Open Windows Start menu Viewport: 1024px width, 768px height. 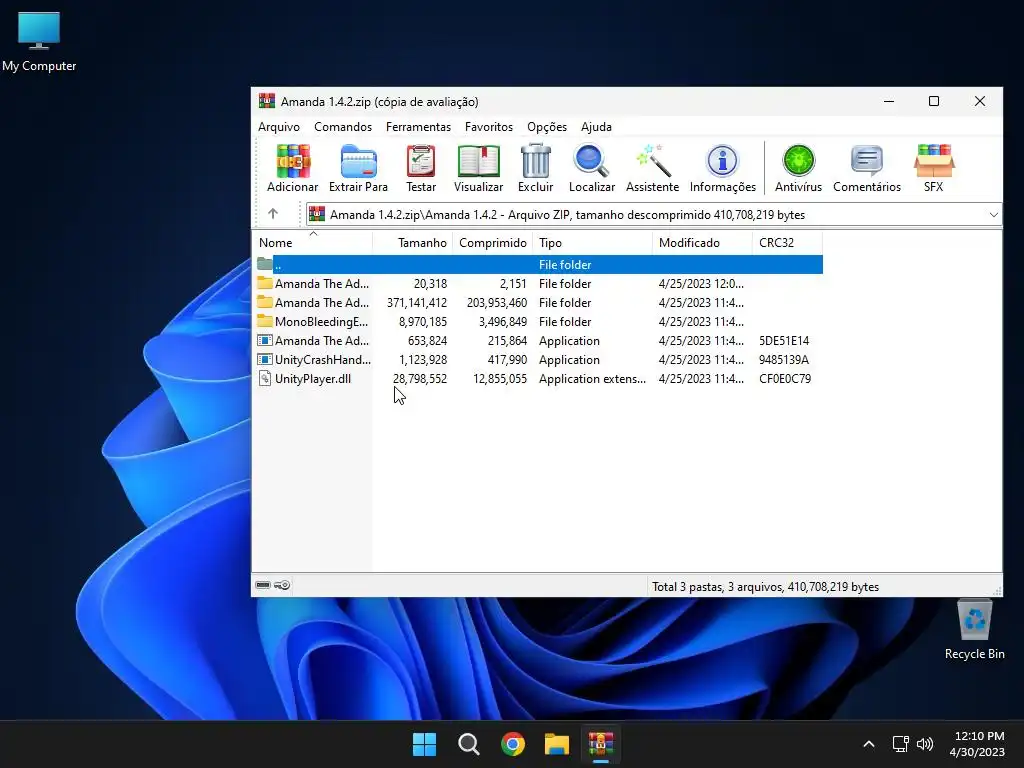(x=424, y=744)
